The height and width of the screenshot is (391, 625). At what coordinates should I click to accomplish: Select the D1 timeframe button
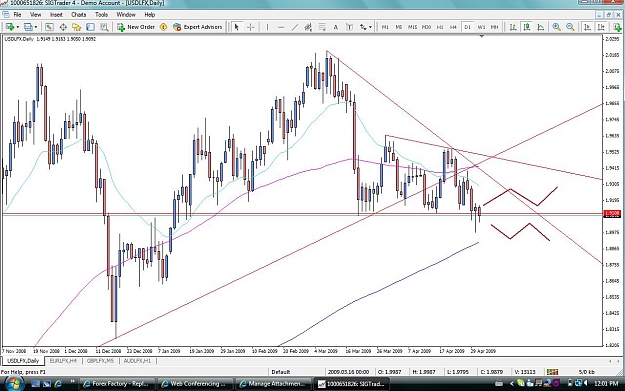click(x=467, y=27)
